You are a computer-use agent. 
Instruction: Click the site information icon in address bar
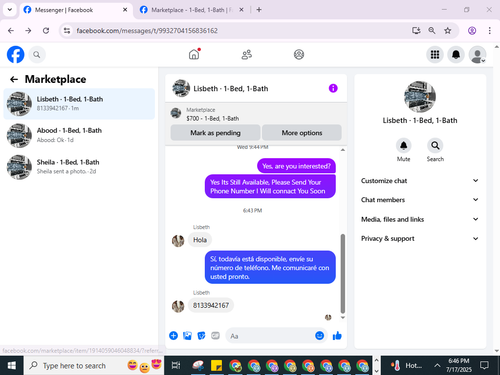pyautogui.click(x=67, y=31)
